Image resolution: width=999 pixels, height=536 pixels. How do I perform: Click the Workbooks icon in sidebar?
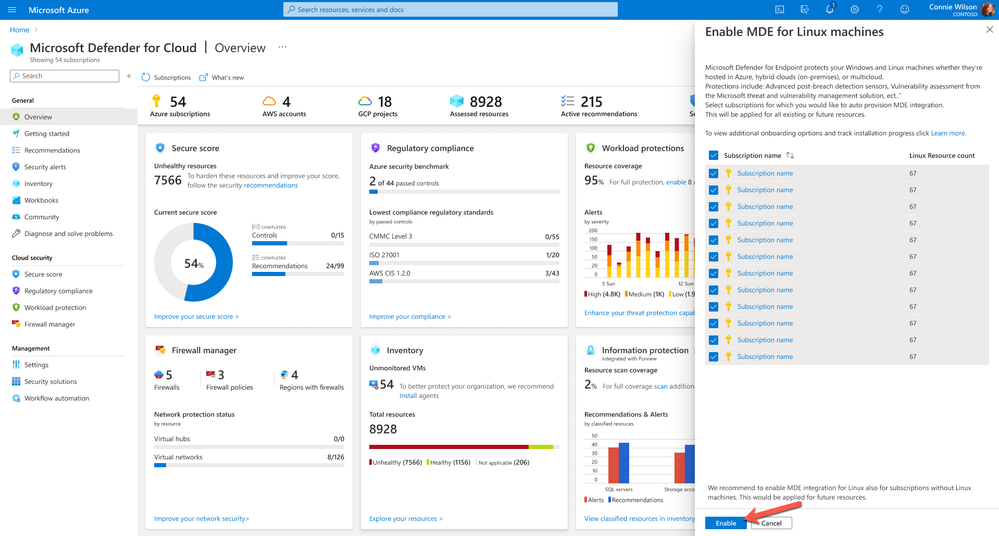click(16, 200)
